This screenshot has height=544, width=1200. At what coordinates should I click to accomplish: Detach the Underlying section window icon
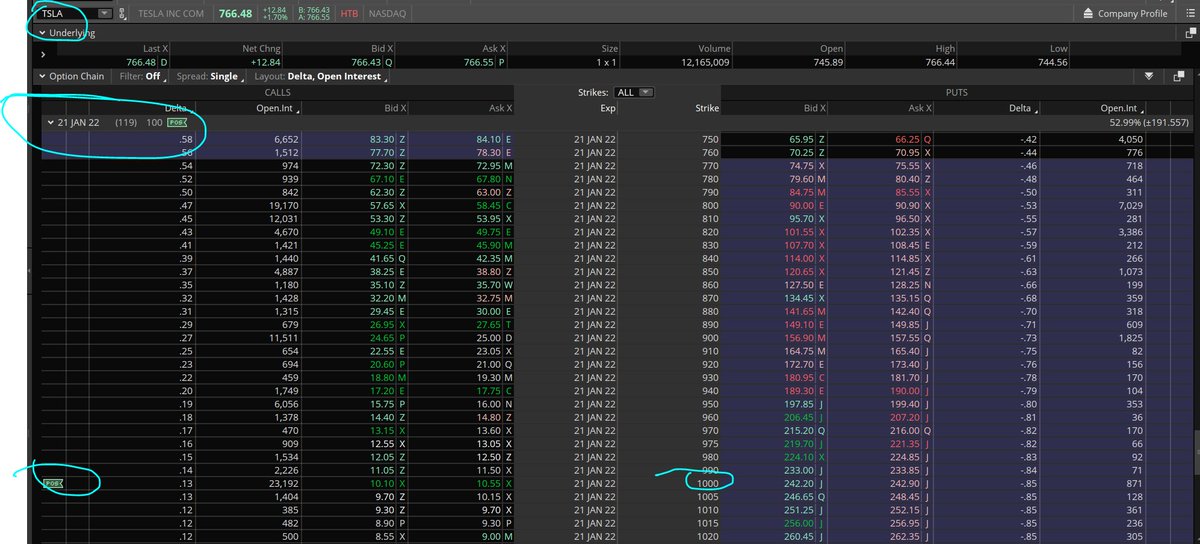[1190, 33]
